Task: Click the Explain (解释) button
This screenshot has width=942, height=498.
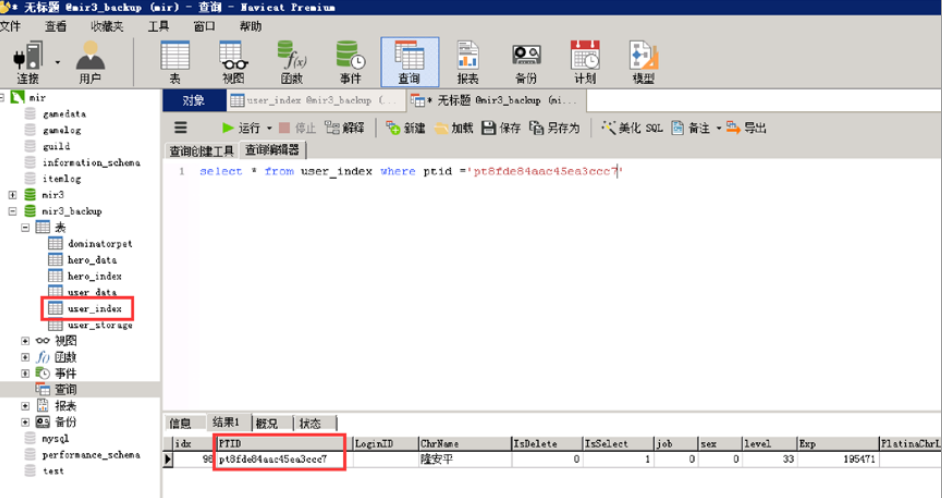Action: click(x=344, y=128)
